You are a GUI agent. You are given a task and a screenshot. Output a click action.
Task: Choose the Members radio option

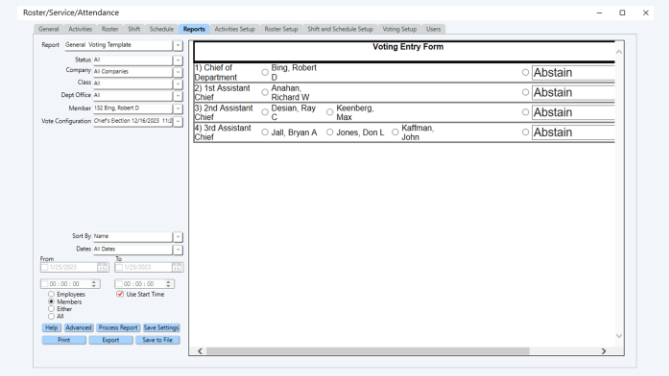click(x=51, y=302)
